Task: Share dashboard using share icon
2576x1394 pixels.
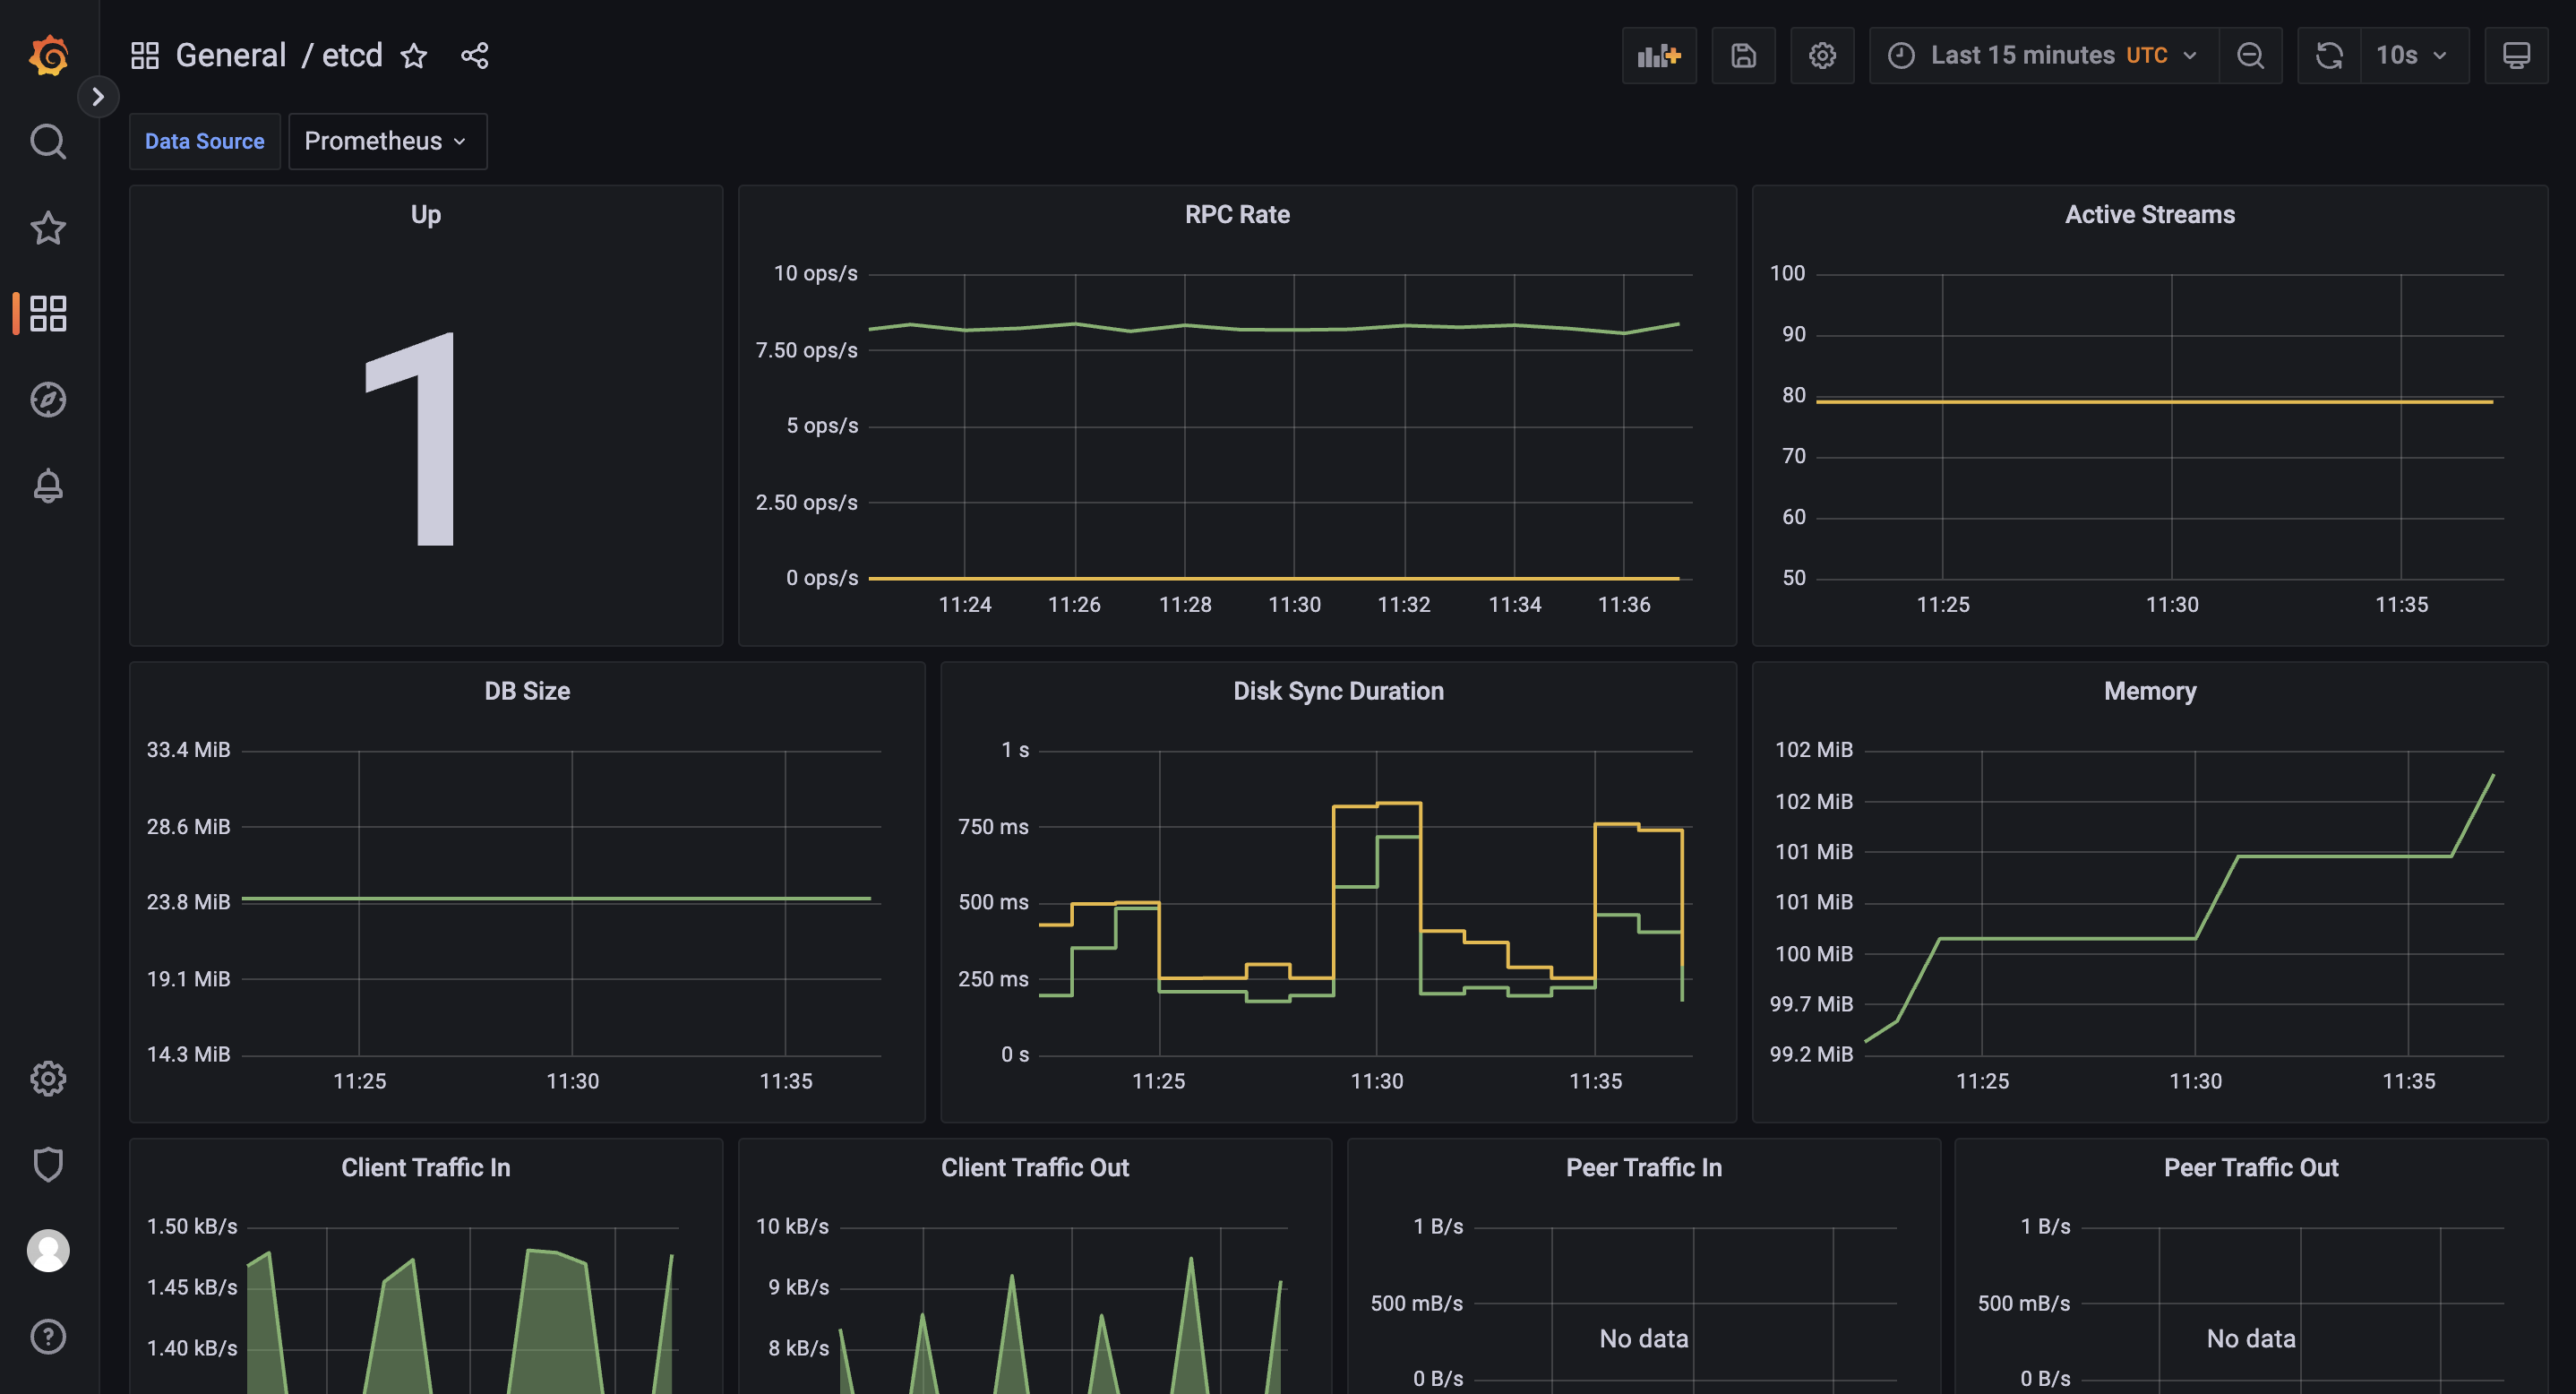Action: click(x=475, y=55)
